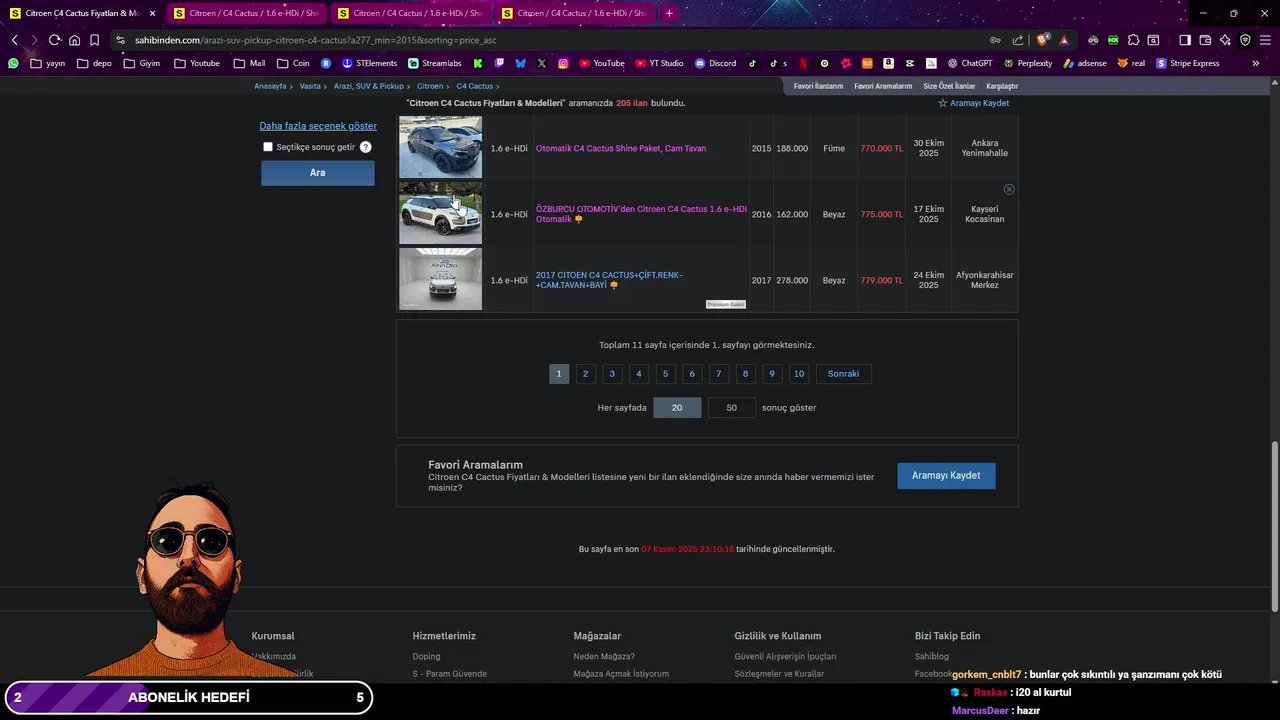
Task: Click the browser address bar URL
Action: point(315,40)
